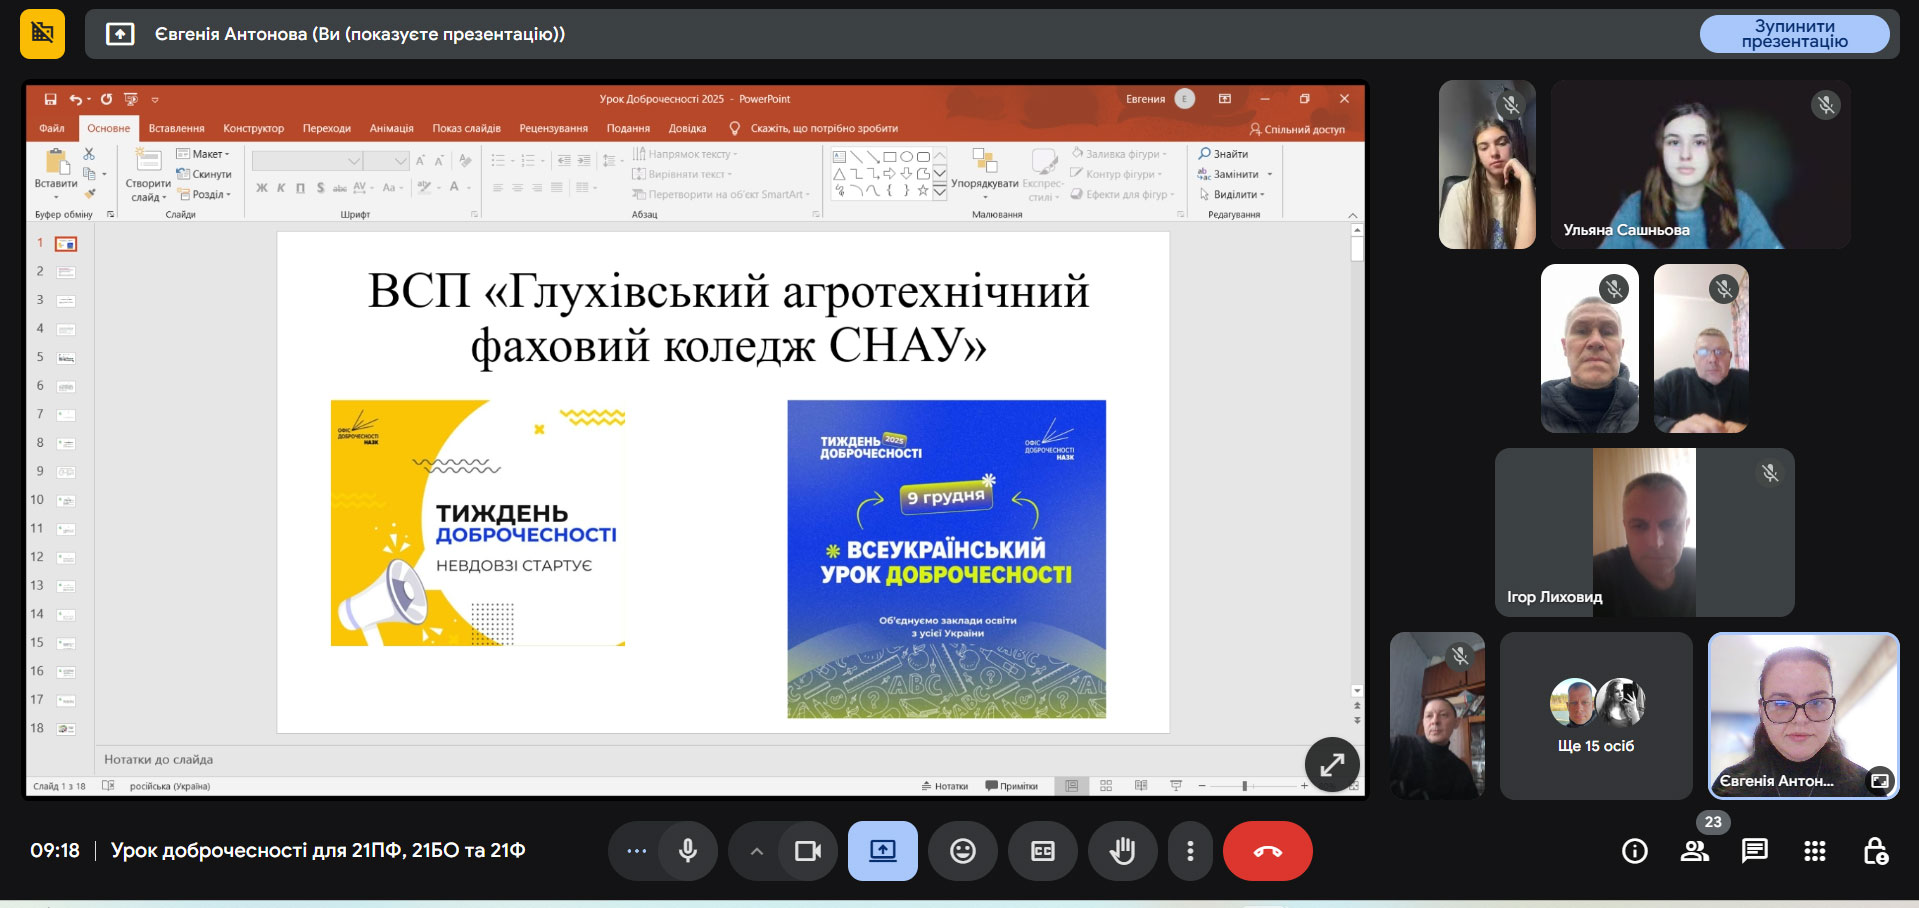Click Зупинити презентацію to stop presenting
Screen dimensions: 1919x908
[1795, 34]
